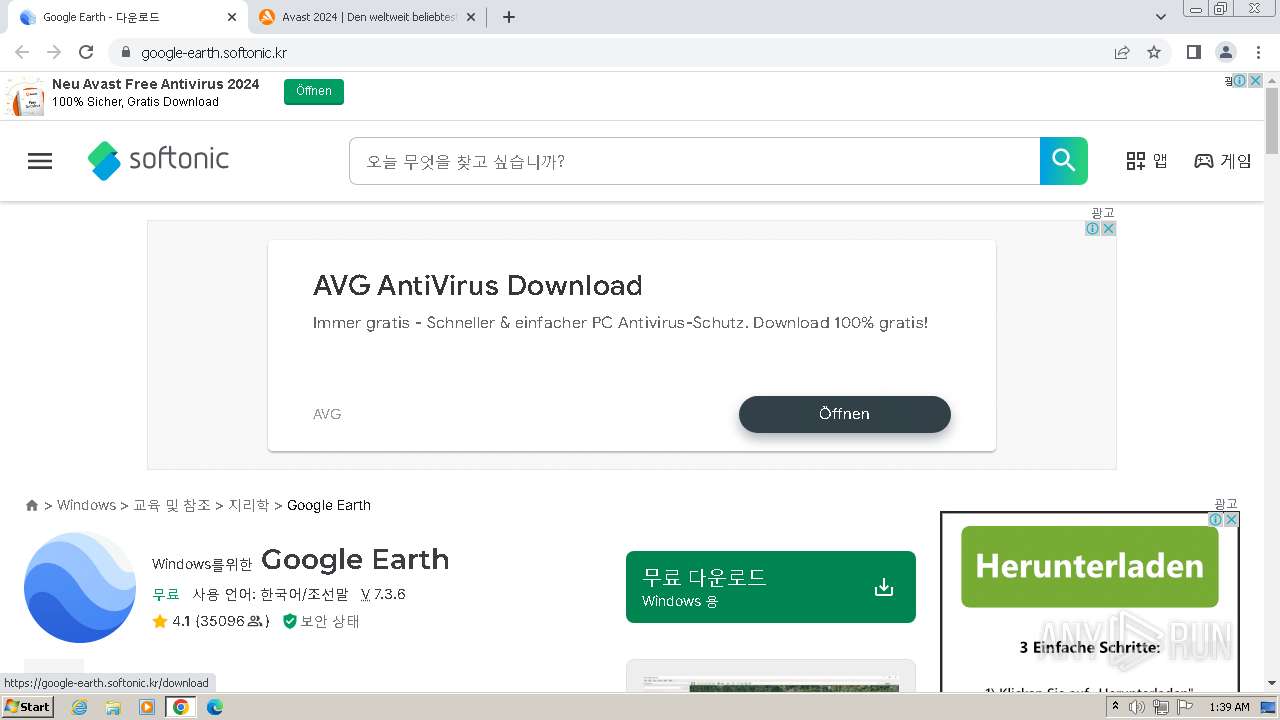Open the 앱 apps section
Viewport: 1280px width, 720px height.
[1146, 161]
